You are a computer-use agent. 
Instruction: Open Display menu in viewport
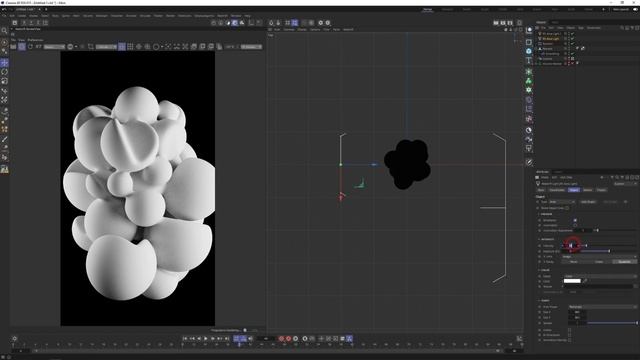click(x=302, y=29)
